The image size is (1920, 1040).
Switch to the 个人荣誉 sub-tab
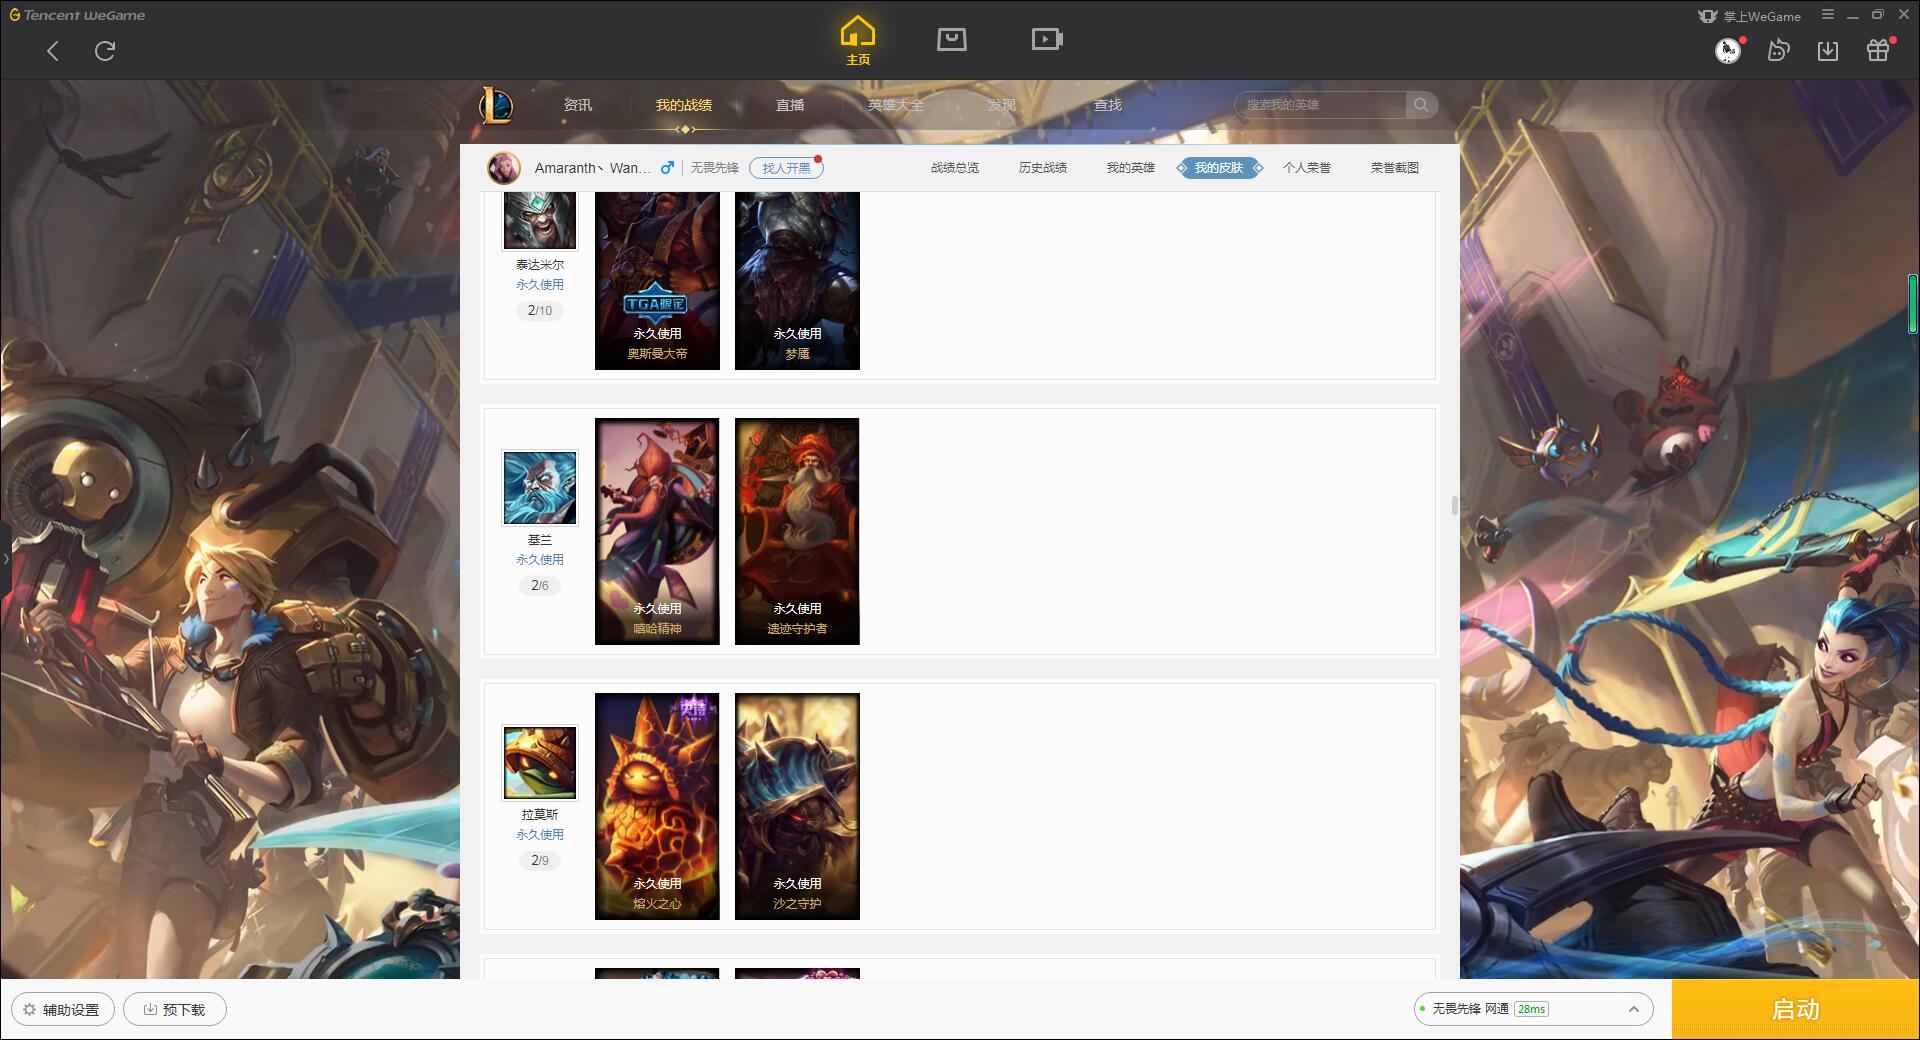1307,168
